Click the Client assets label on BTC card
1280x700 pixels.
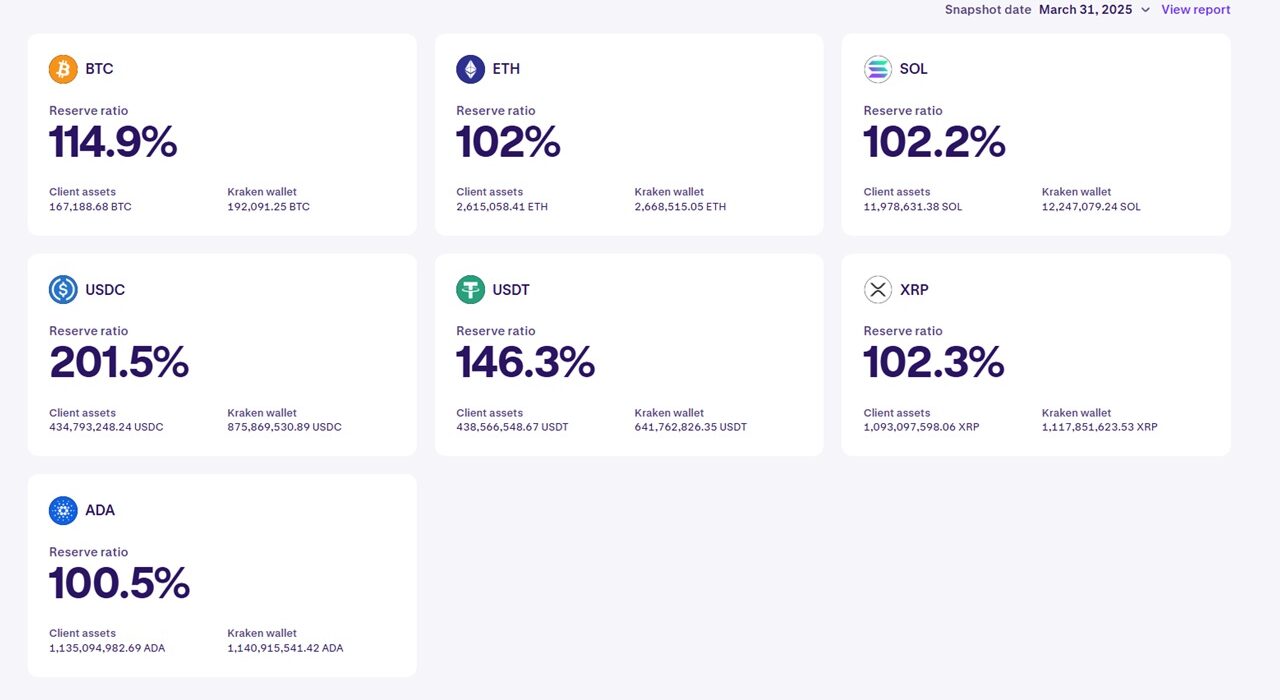[83, 192]
